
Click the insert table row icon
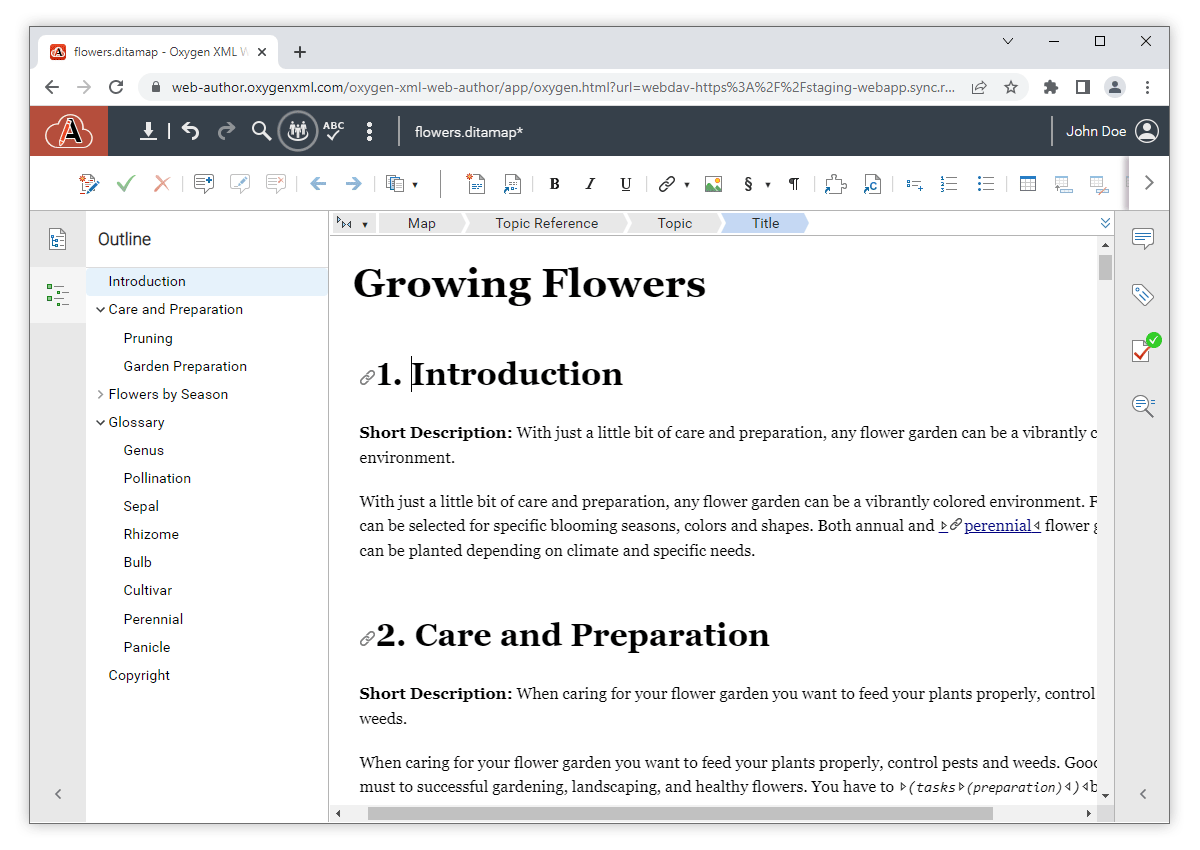1063,184
